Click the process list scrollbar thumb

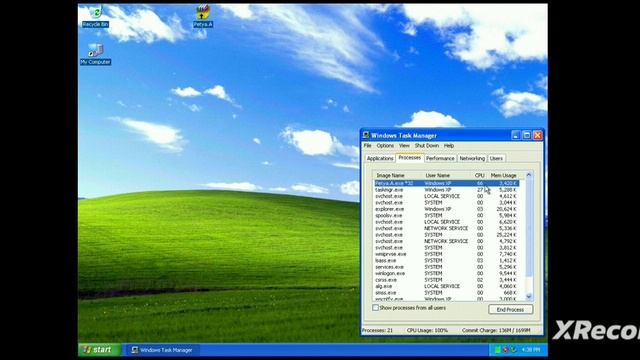click(x=529, y=228)
